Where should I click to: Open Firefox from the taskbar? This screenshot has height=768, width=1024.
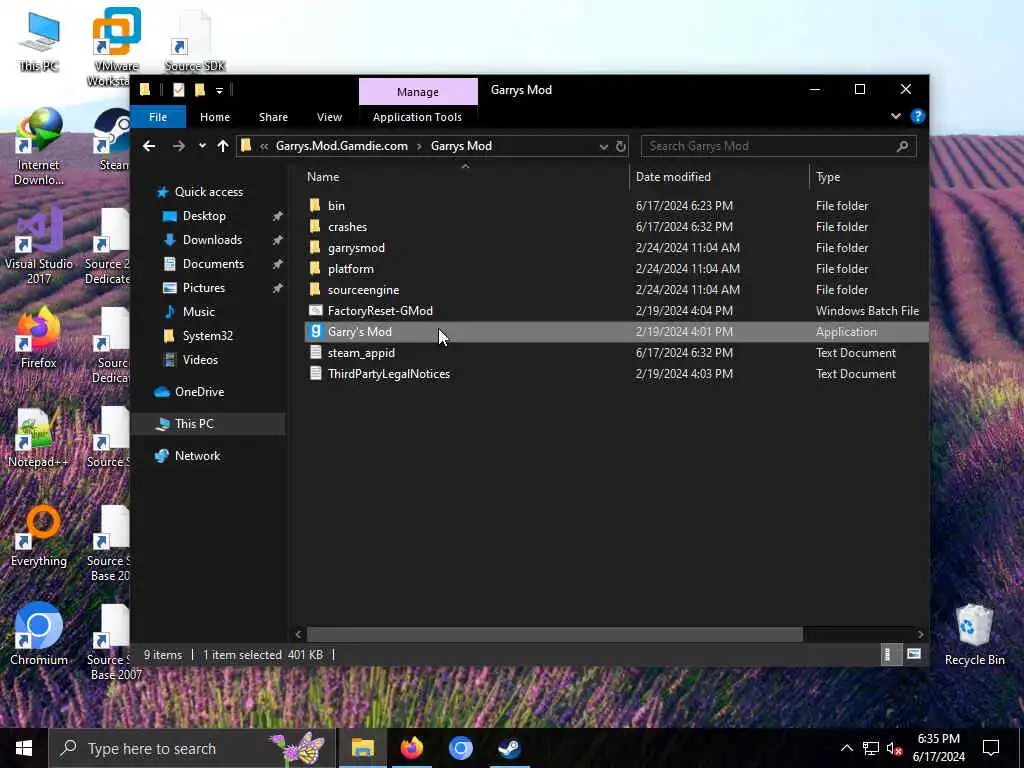tap(411, 748)
